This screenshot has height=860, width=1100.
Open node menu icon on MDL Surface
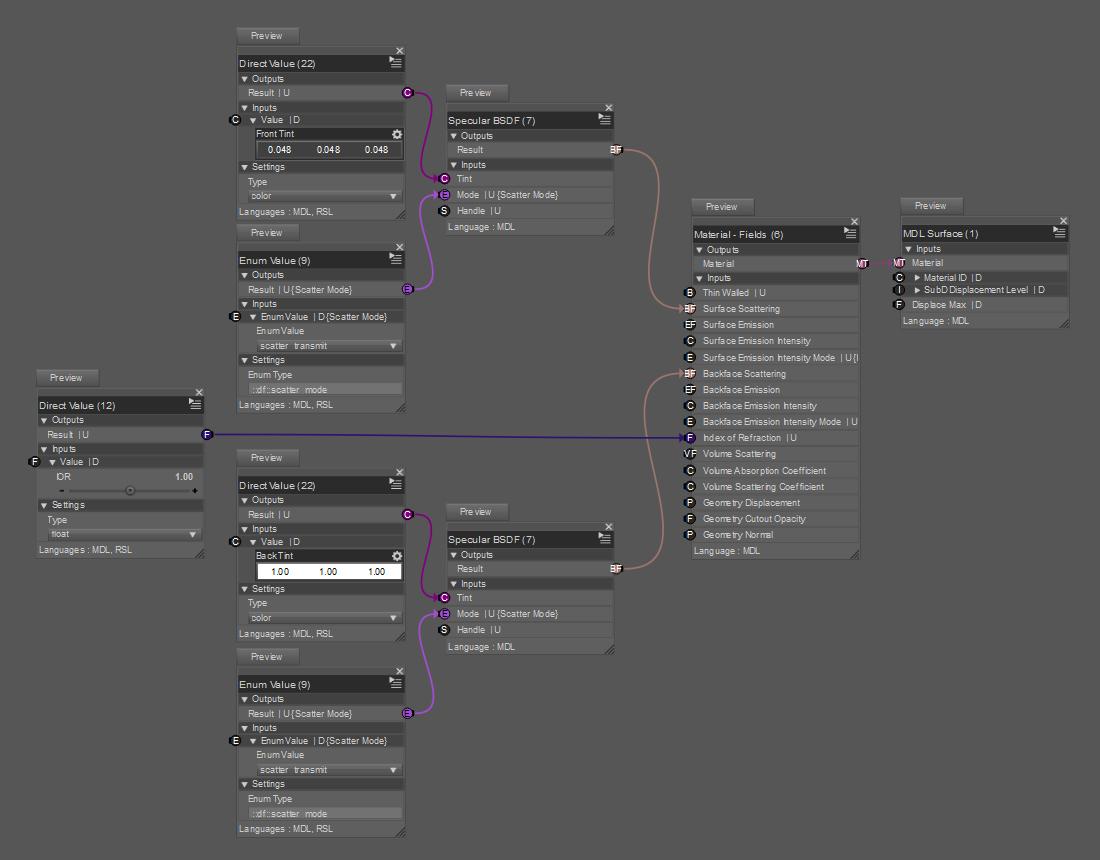[1059, 232]
